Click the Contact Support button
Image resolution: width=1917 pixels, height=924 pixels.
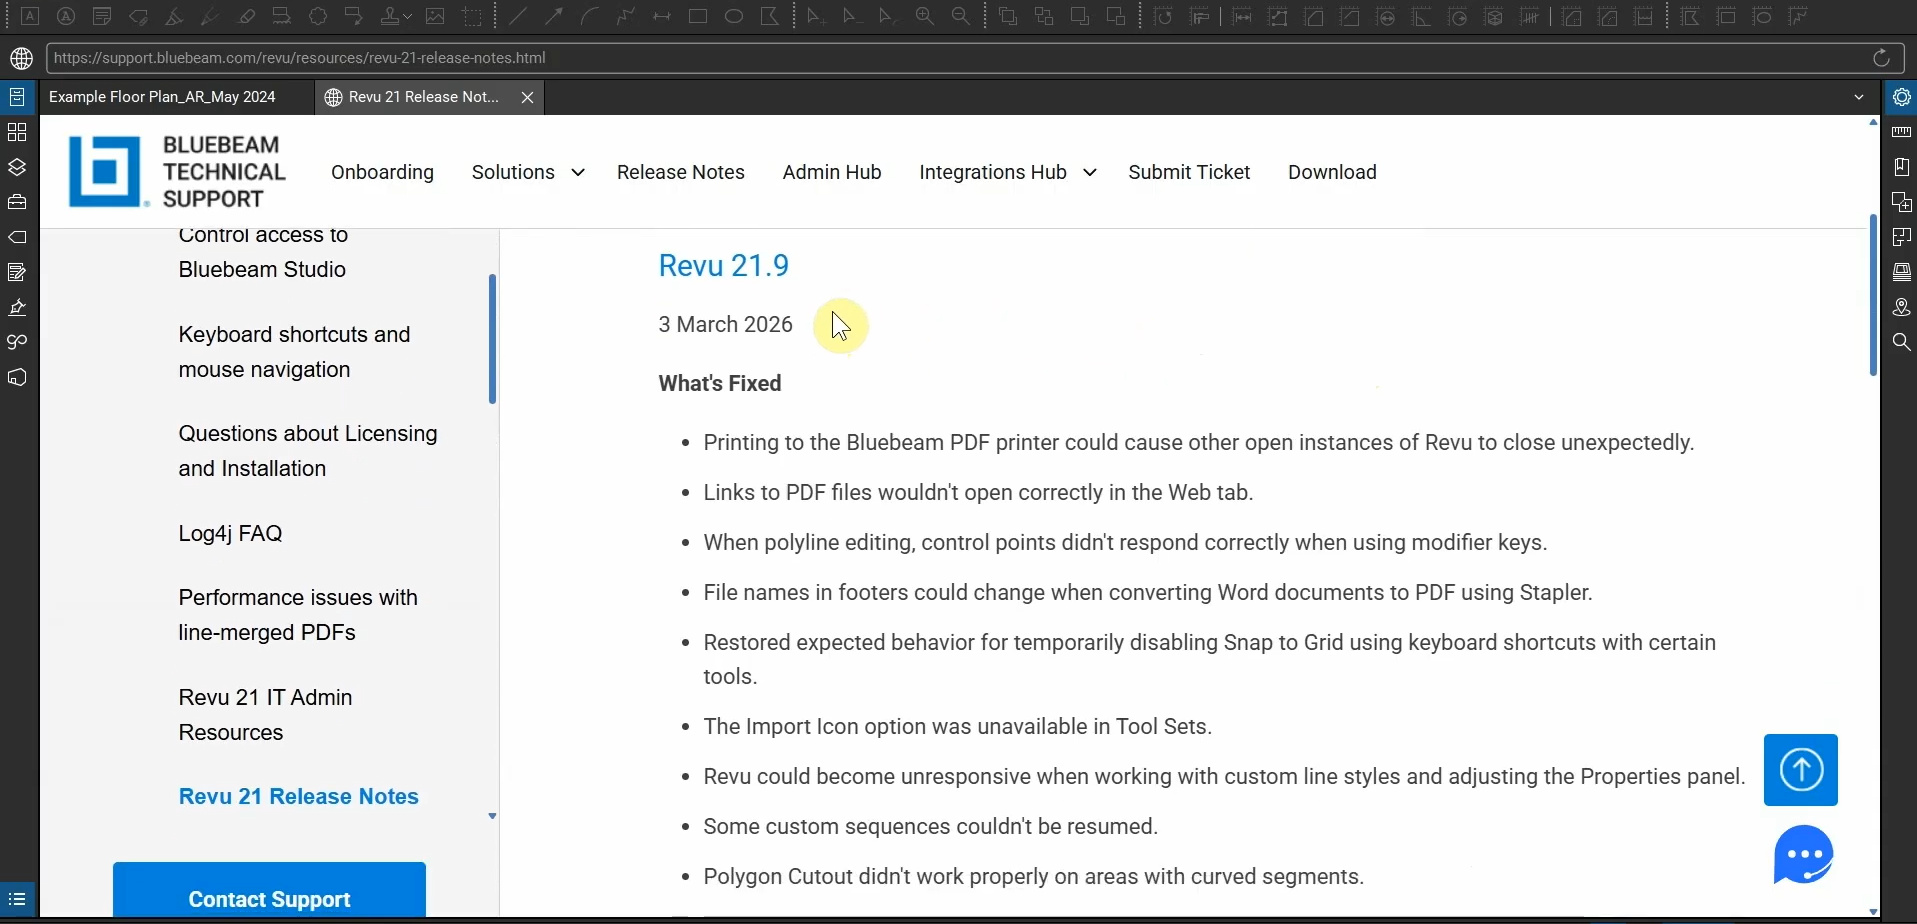coord(269,898)
